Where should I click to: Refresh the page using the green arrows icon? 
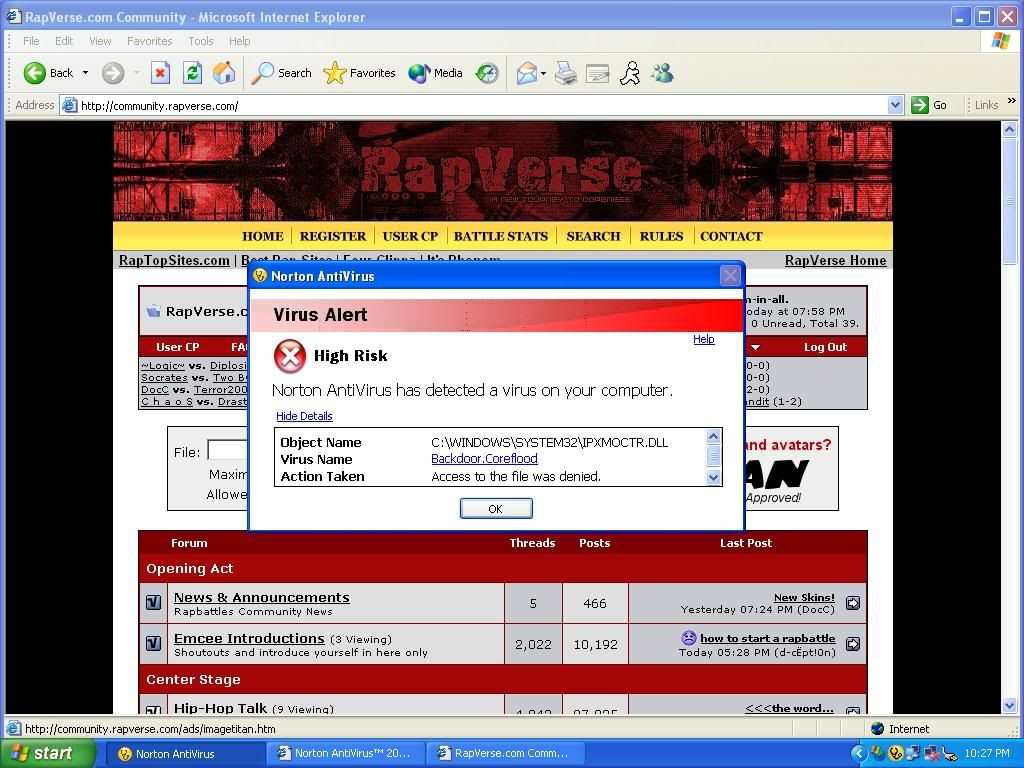tap(192, 73)
